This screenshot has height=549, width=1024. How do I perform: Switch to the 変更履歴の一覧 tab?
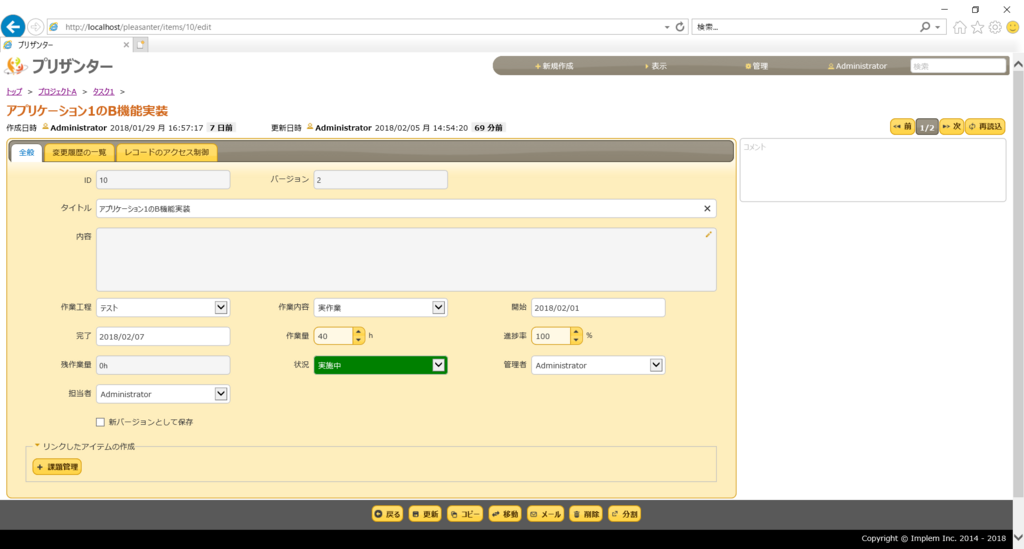[x=79, y=152]
